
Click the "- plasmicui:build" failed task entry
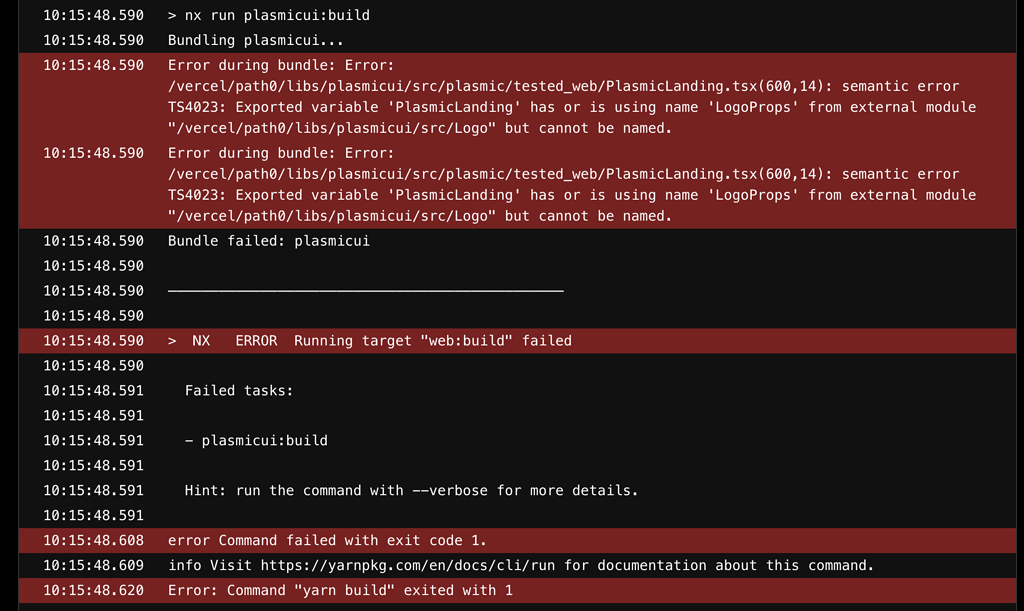pos(256,441)
